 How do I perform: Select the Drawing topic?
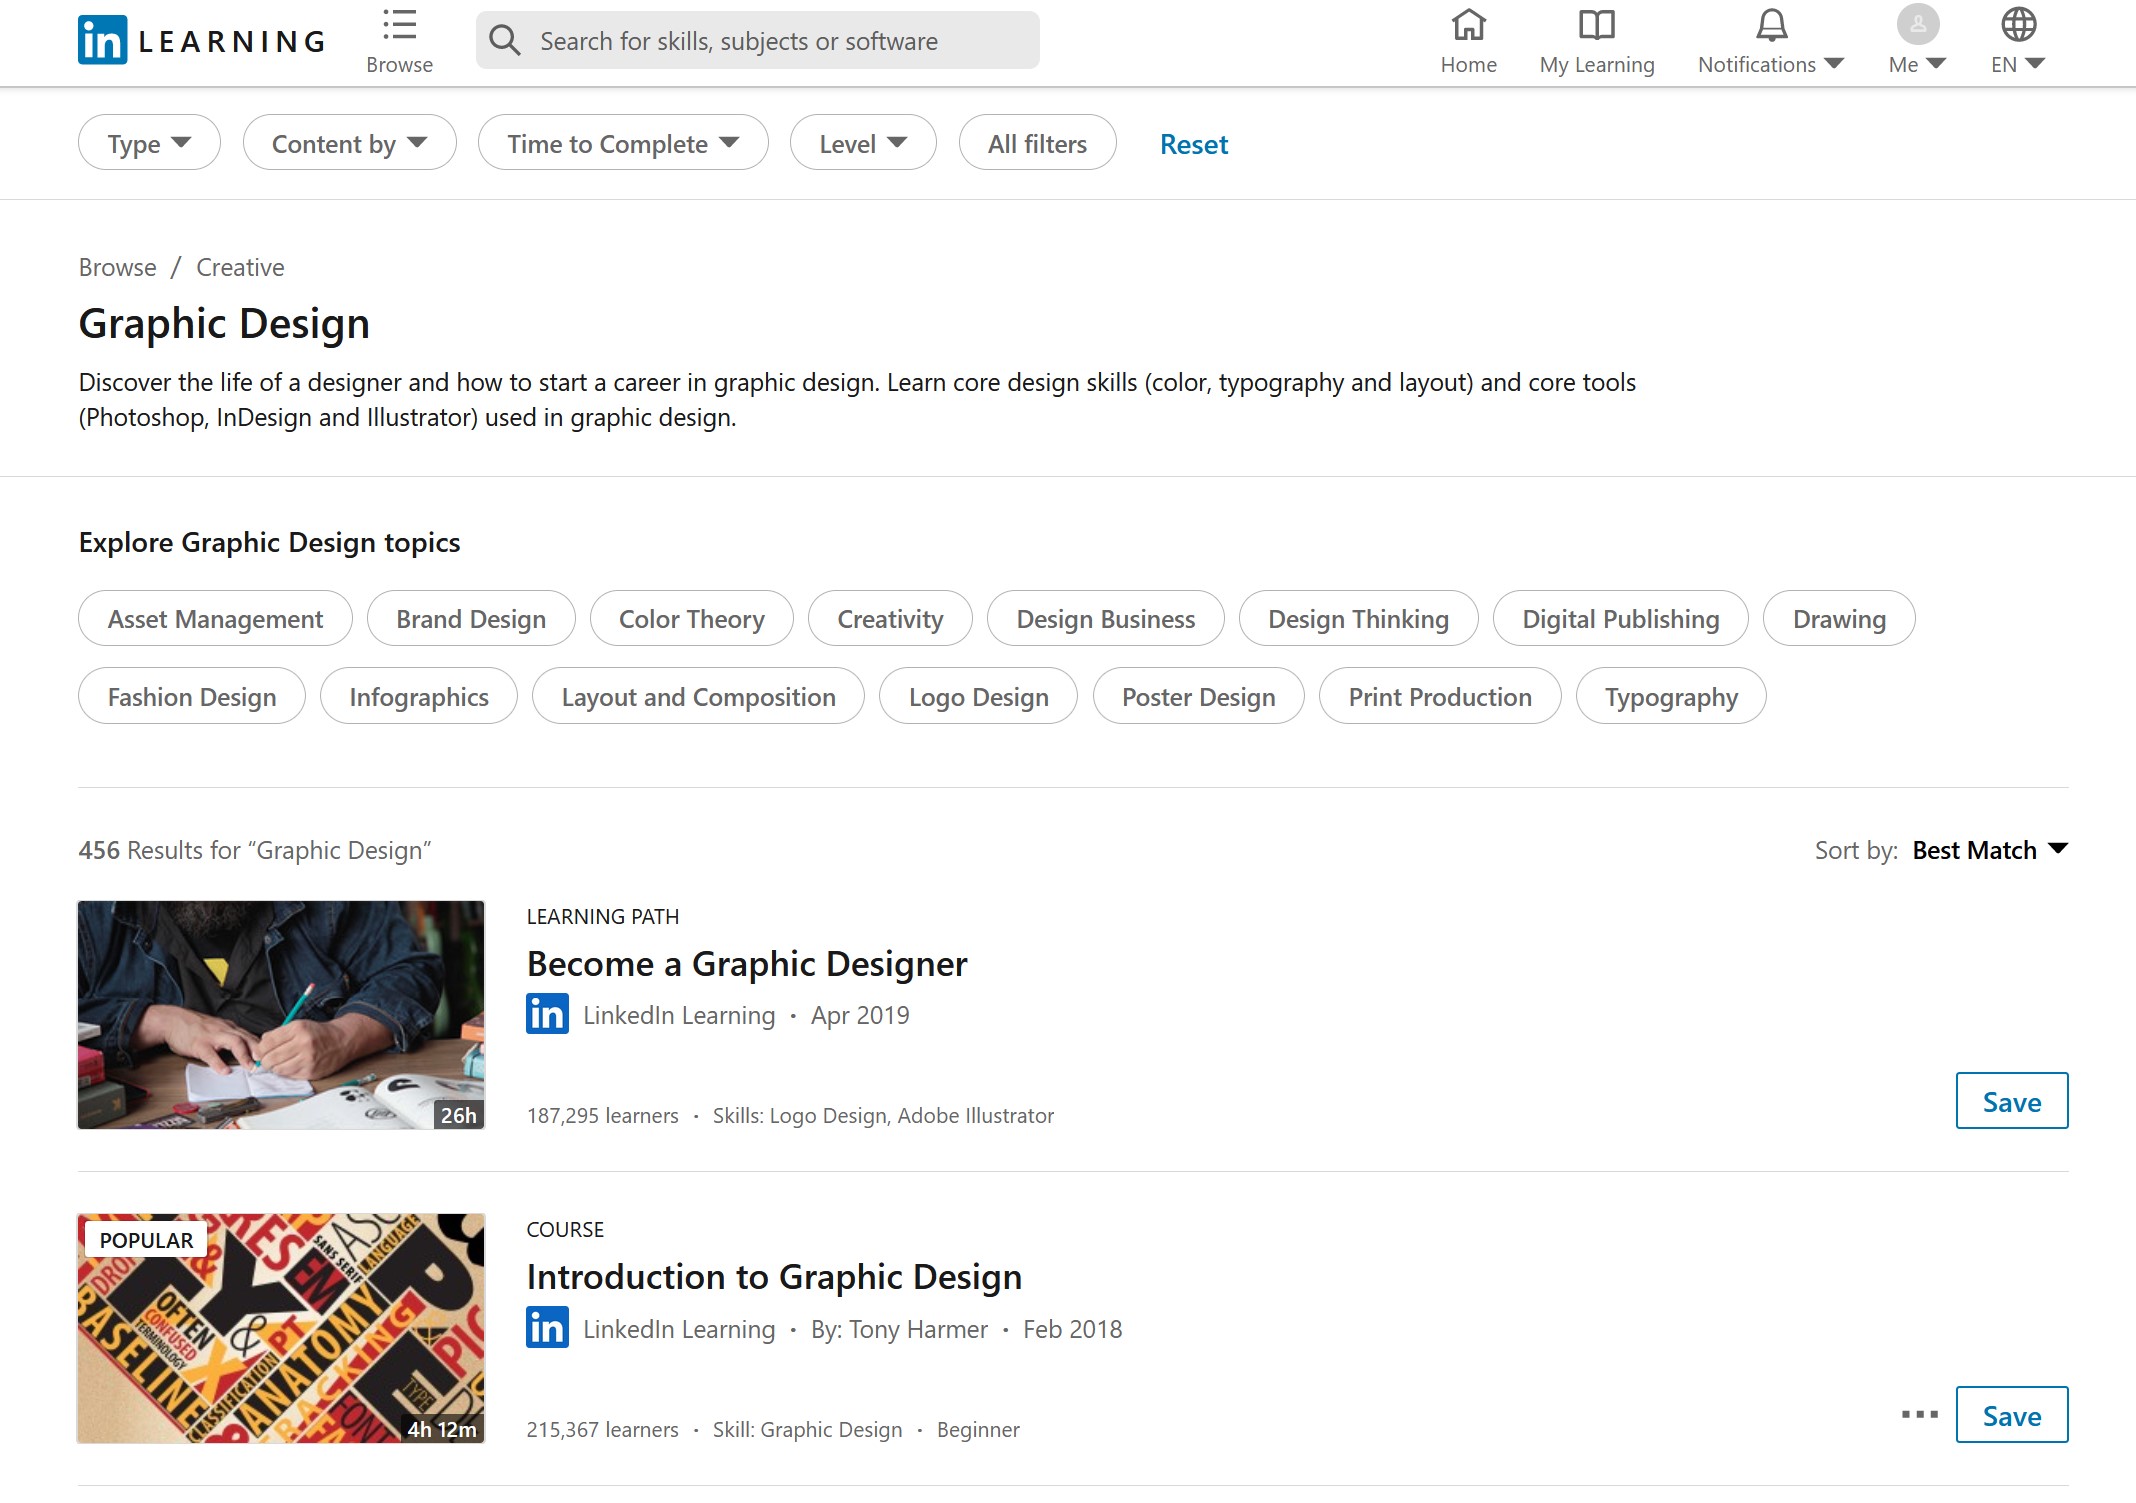pyautogui.click(x=1839, y=619)
